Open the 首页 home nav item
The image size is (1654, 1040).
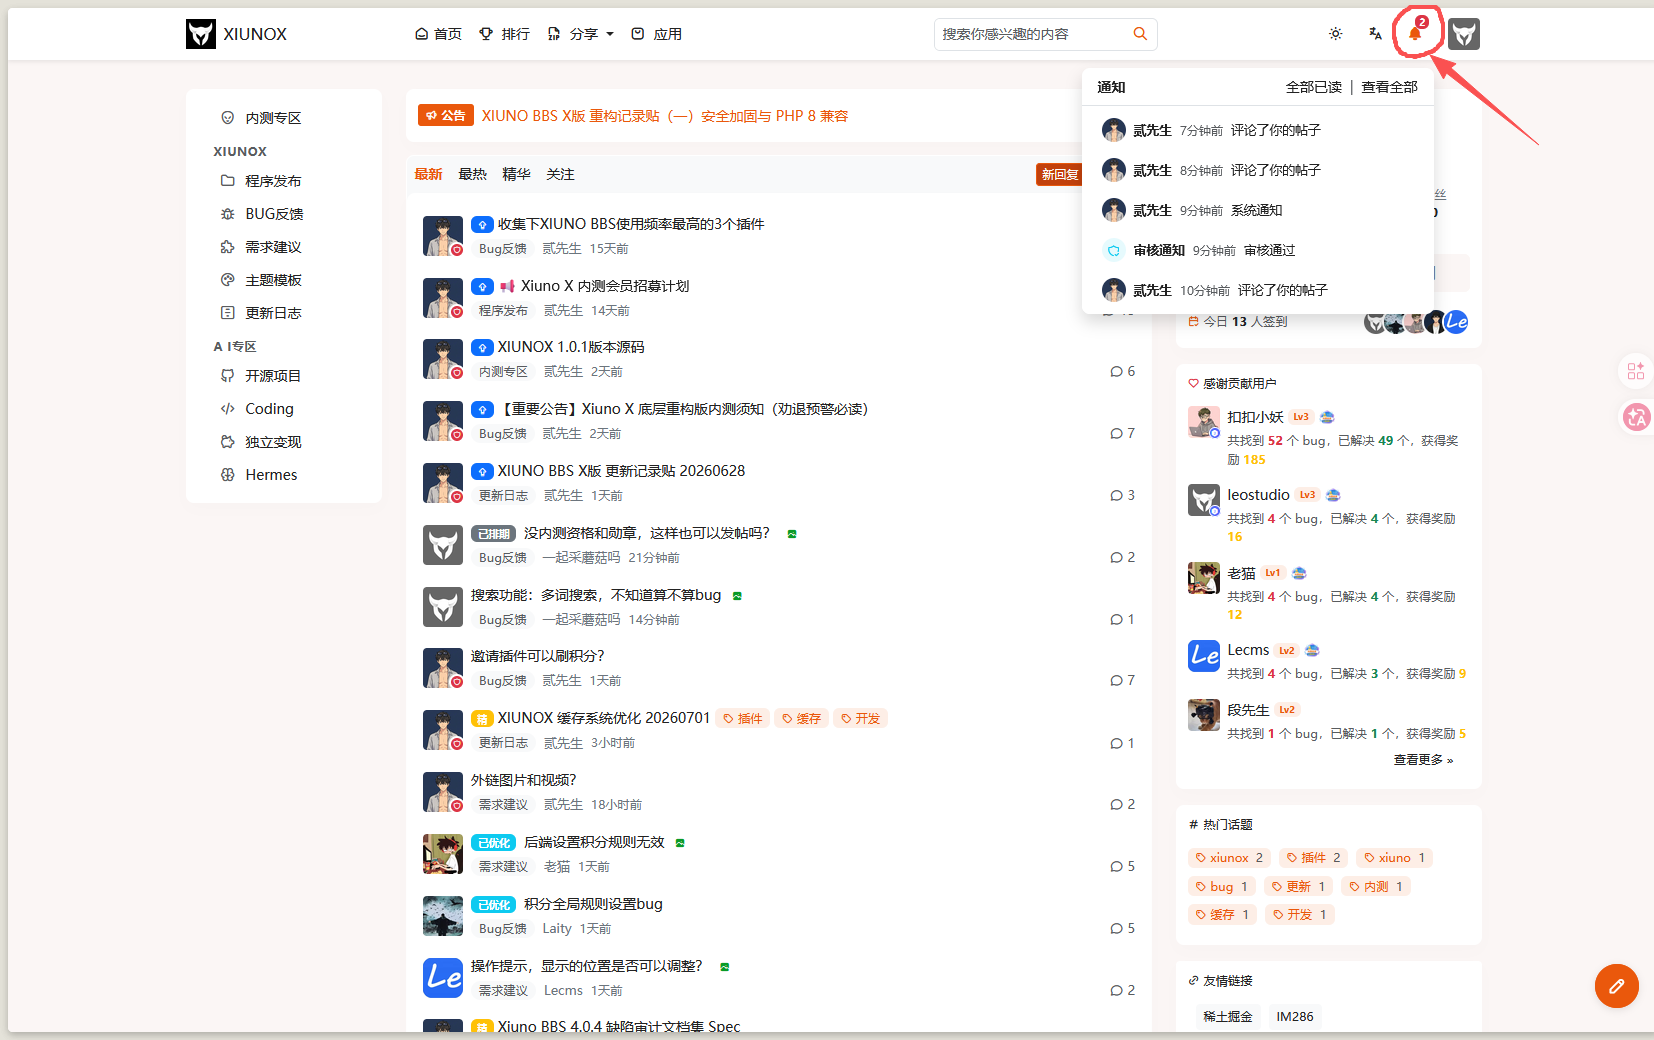438,34
